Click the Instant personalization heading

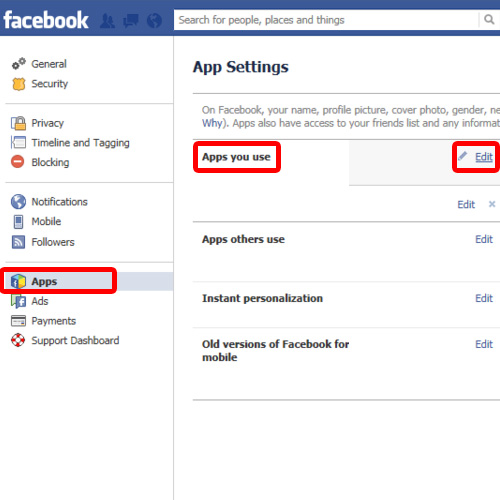pos(262,298)
